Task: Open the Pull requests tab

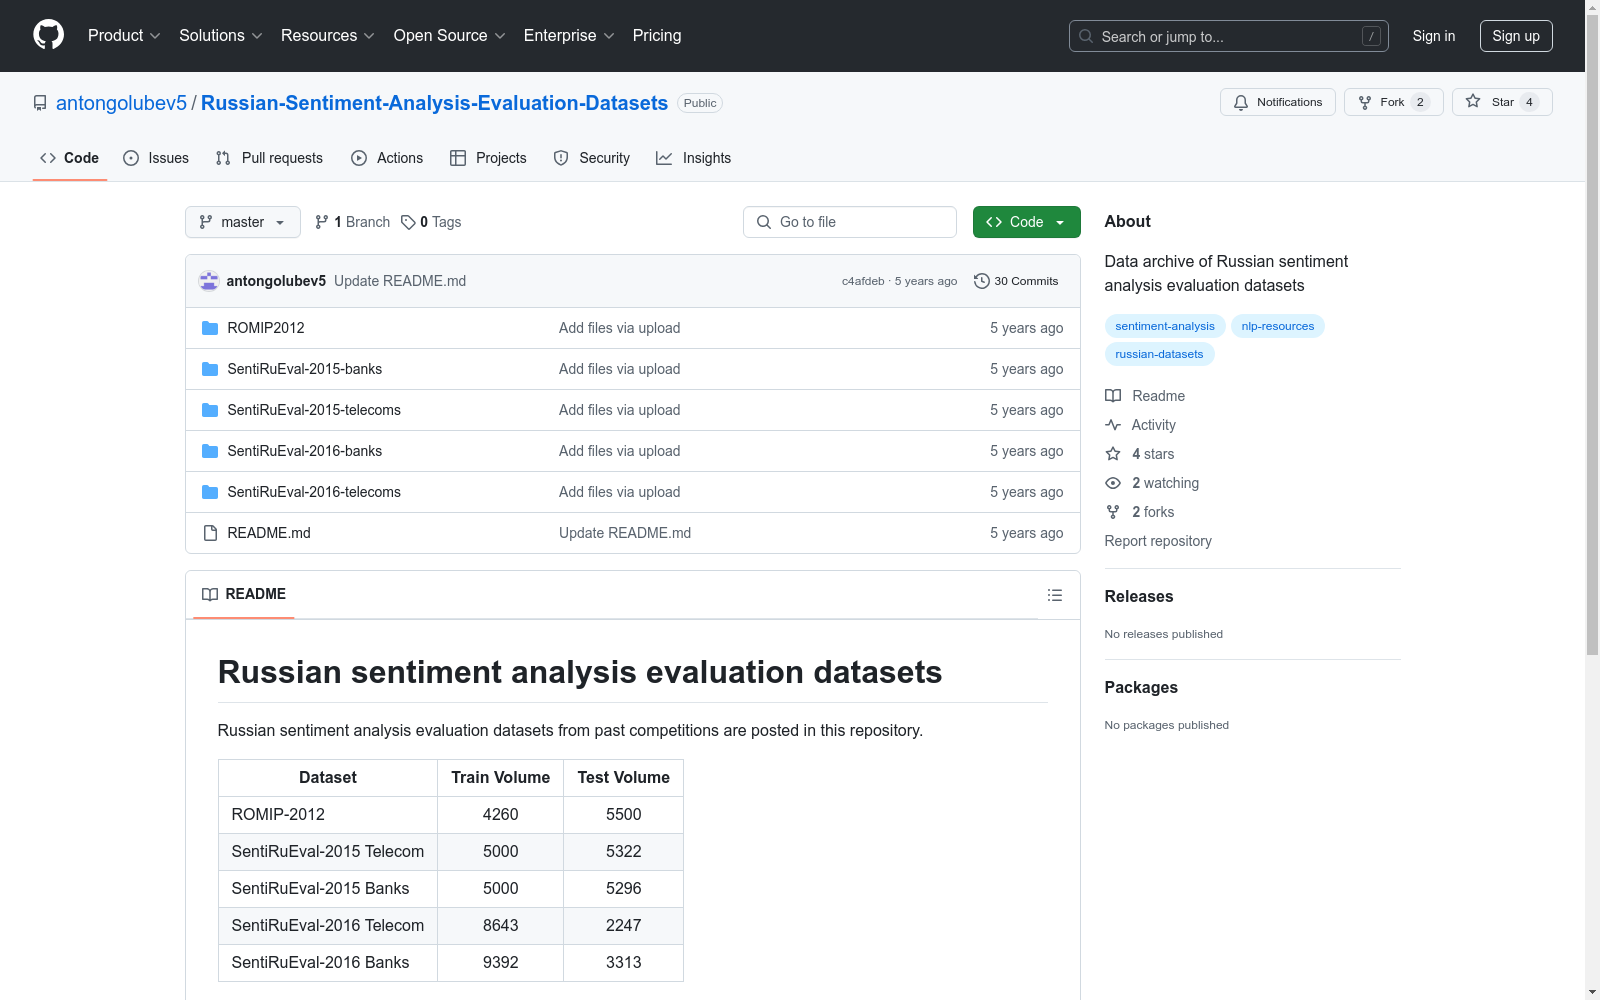Action: click(x=269, y=158)
